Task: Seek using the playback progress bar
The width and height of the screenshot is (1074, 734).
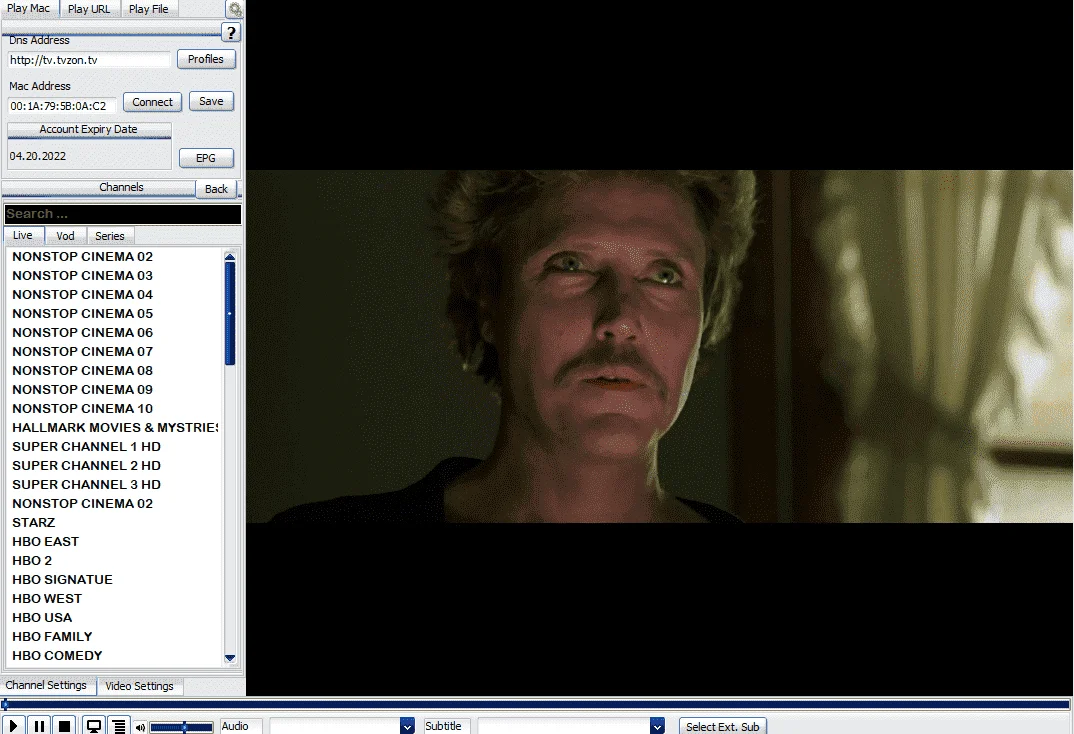Action: [536, 704]
